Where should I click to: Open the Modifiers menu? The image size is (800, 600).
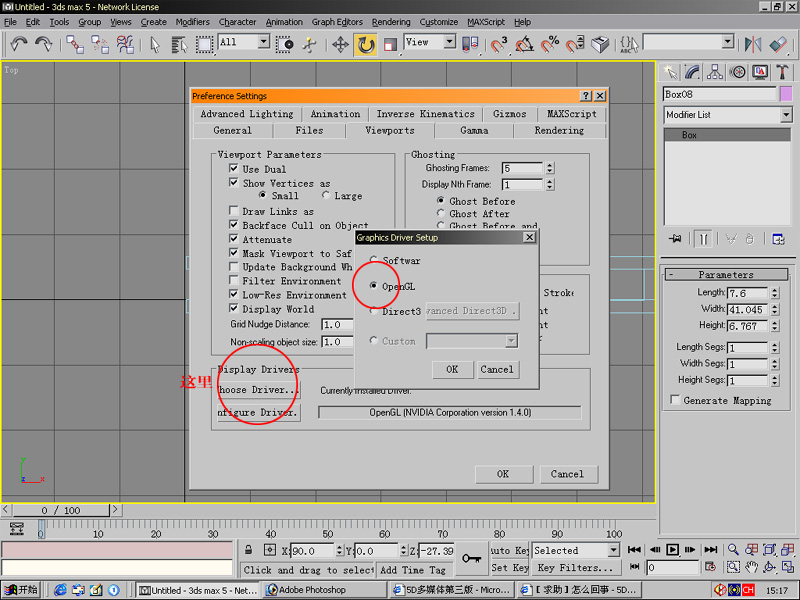click(x=192, y=22)
